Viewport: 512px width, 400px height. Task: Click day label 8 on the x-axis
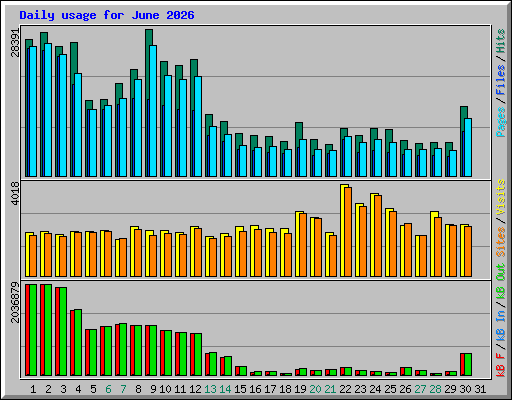(x=138, y=389)
